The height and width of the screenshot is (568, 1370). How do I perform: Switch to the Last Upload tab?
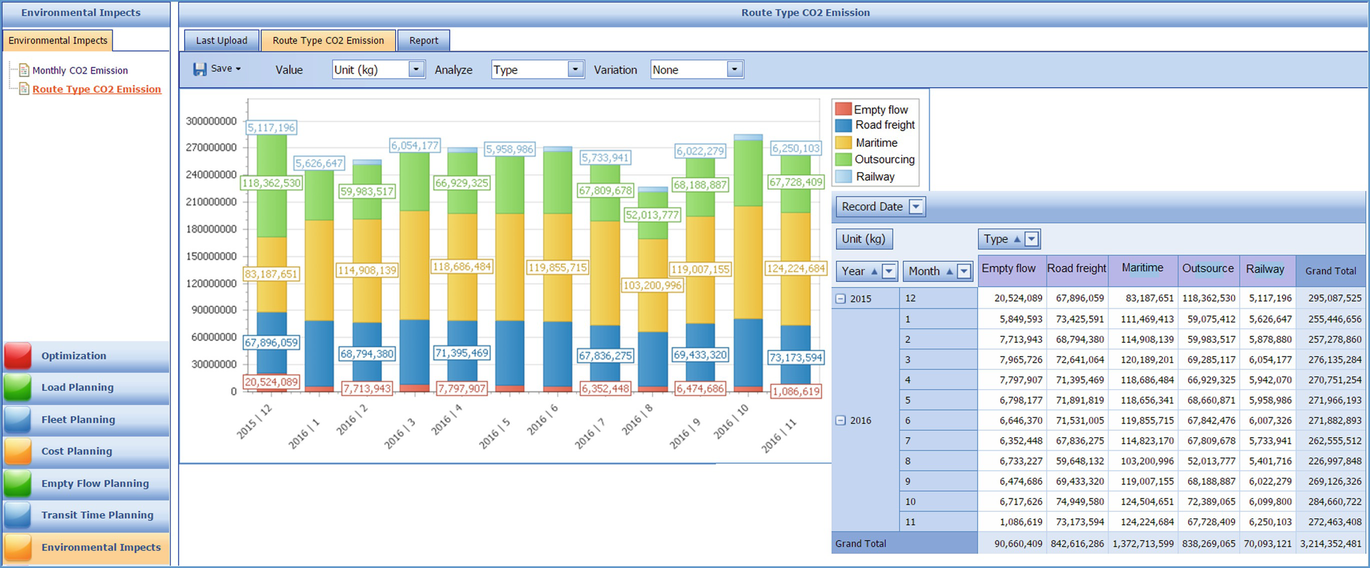222,41
